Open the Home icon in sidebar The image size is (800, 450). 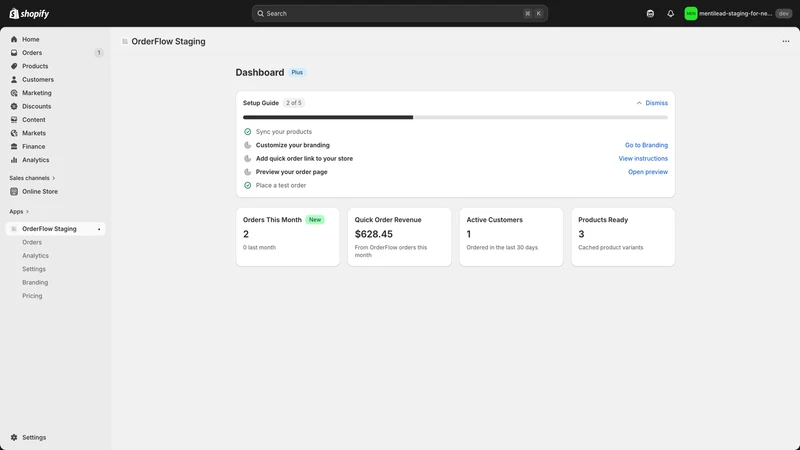14,39
